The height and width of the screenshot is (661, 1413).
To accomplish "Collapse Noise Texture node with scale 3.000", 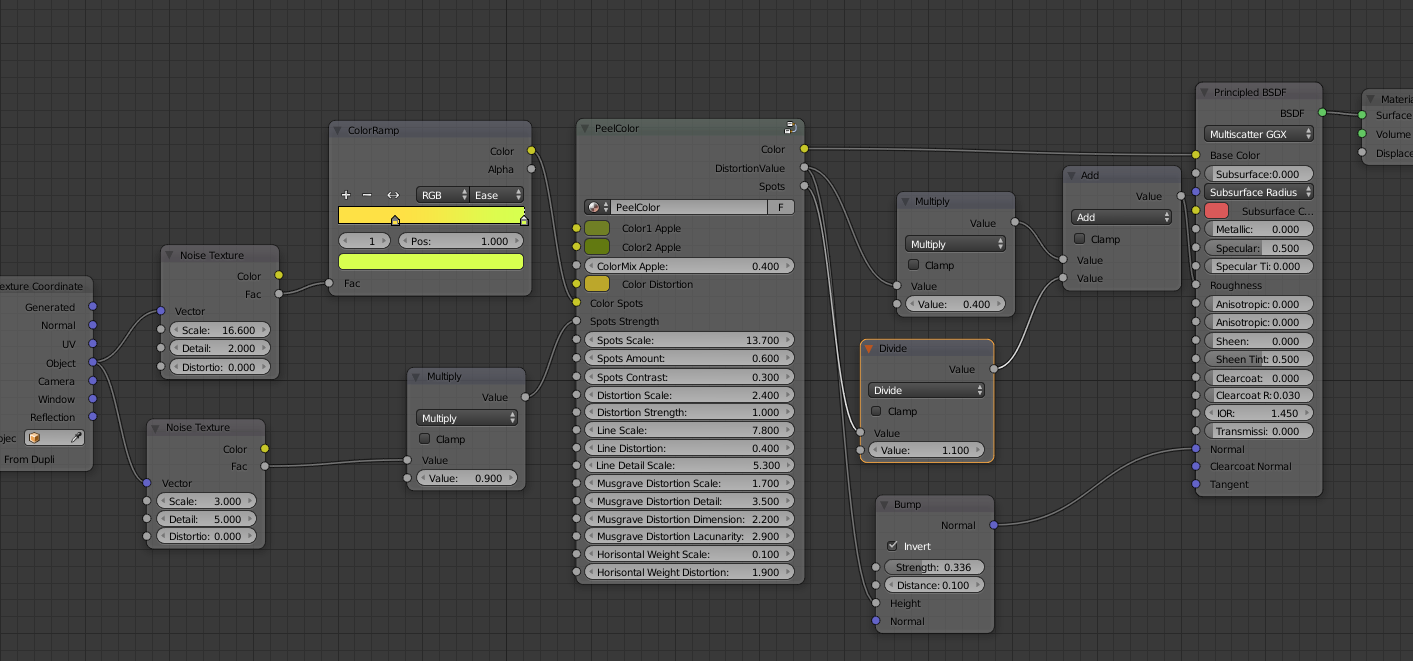I will pyautogui.click(x=156, y=427).
